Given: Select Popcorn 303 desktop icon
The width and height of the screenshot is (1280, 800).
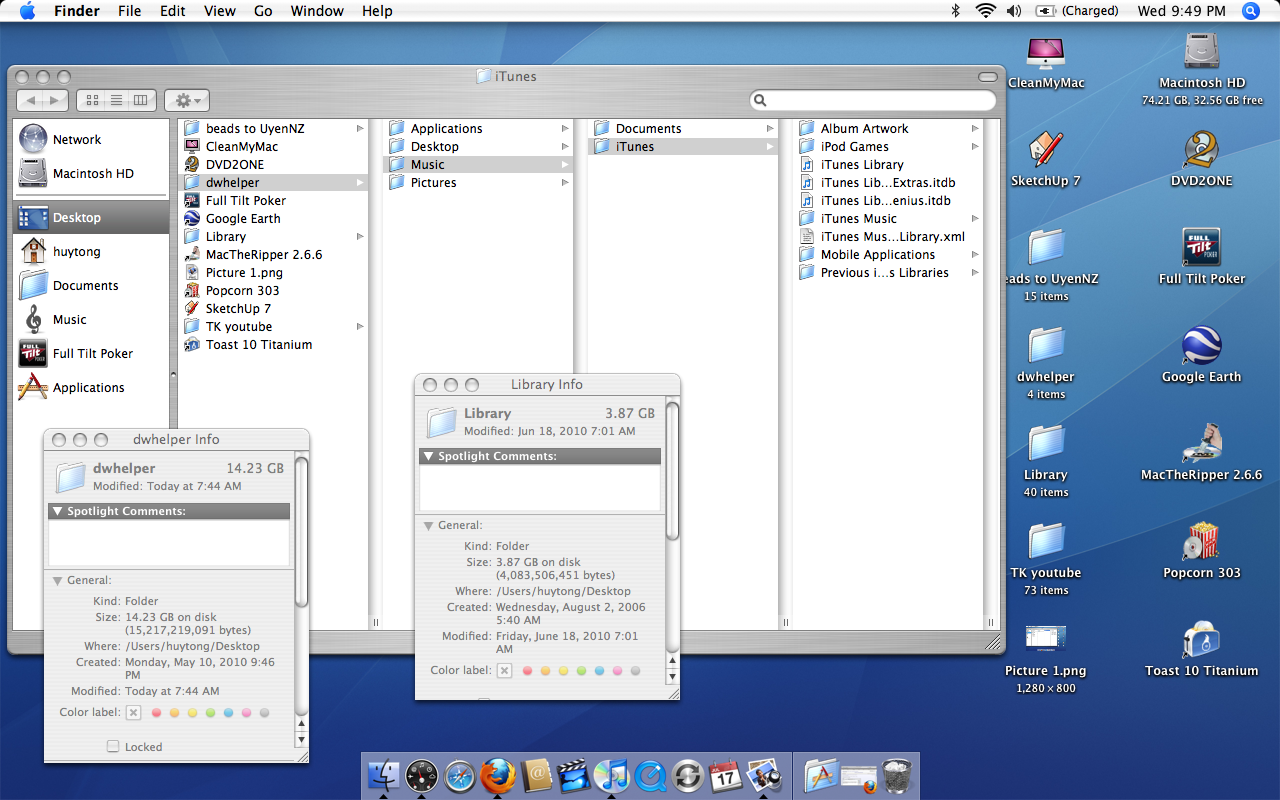Looking at the screenshot, I should 1201,542.
